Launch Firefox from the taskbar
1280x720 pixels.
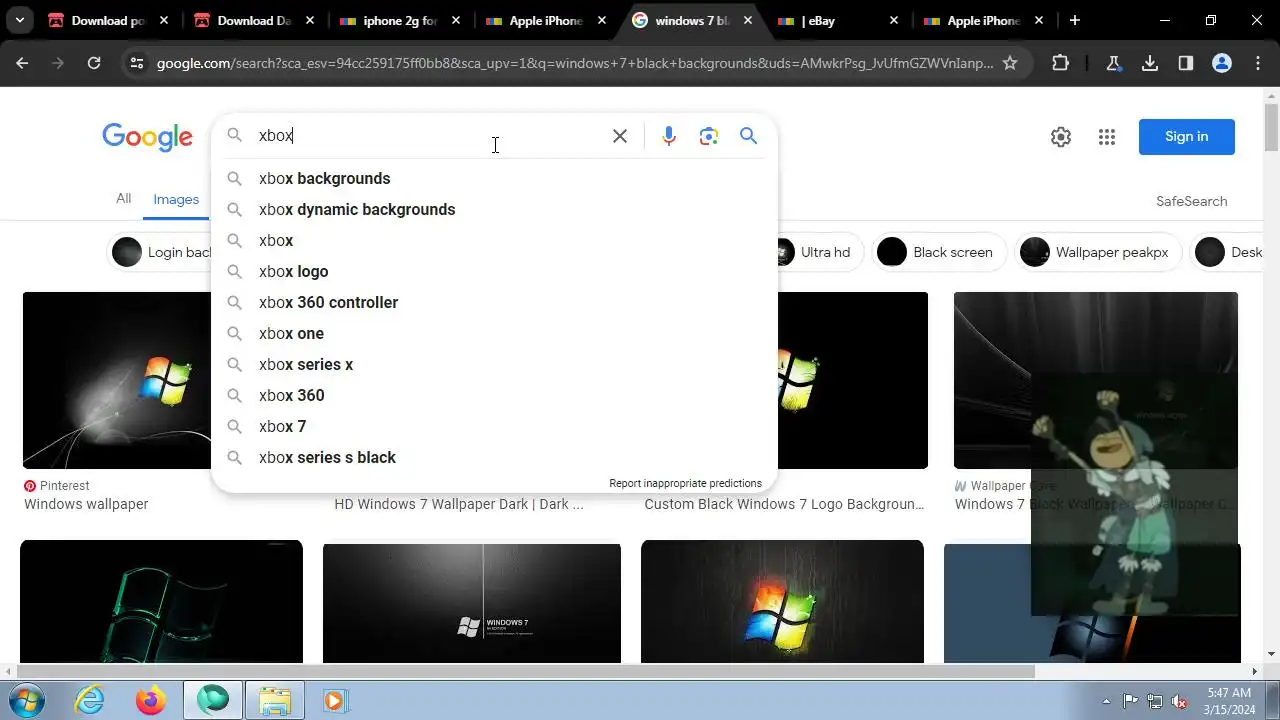(151, 700)
